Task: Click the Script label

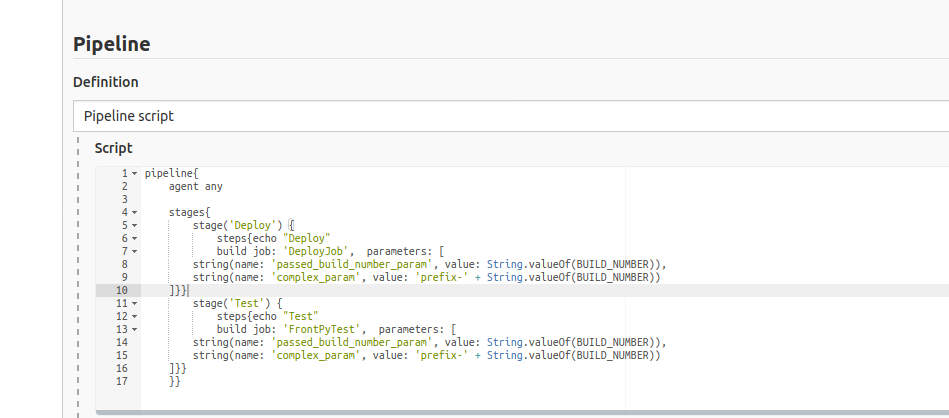Action: 113,148
